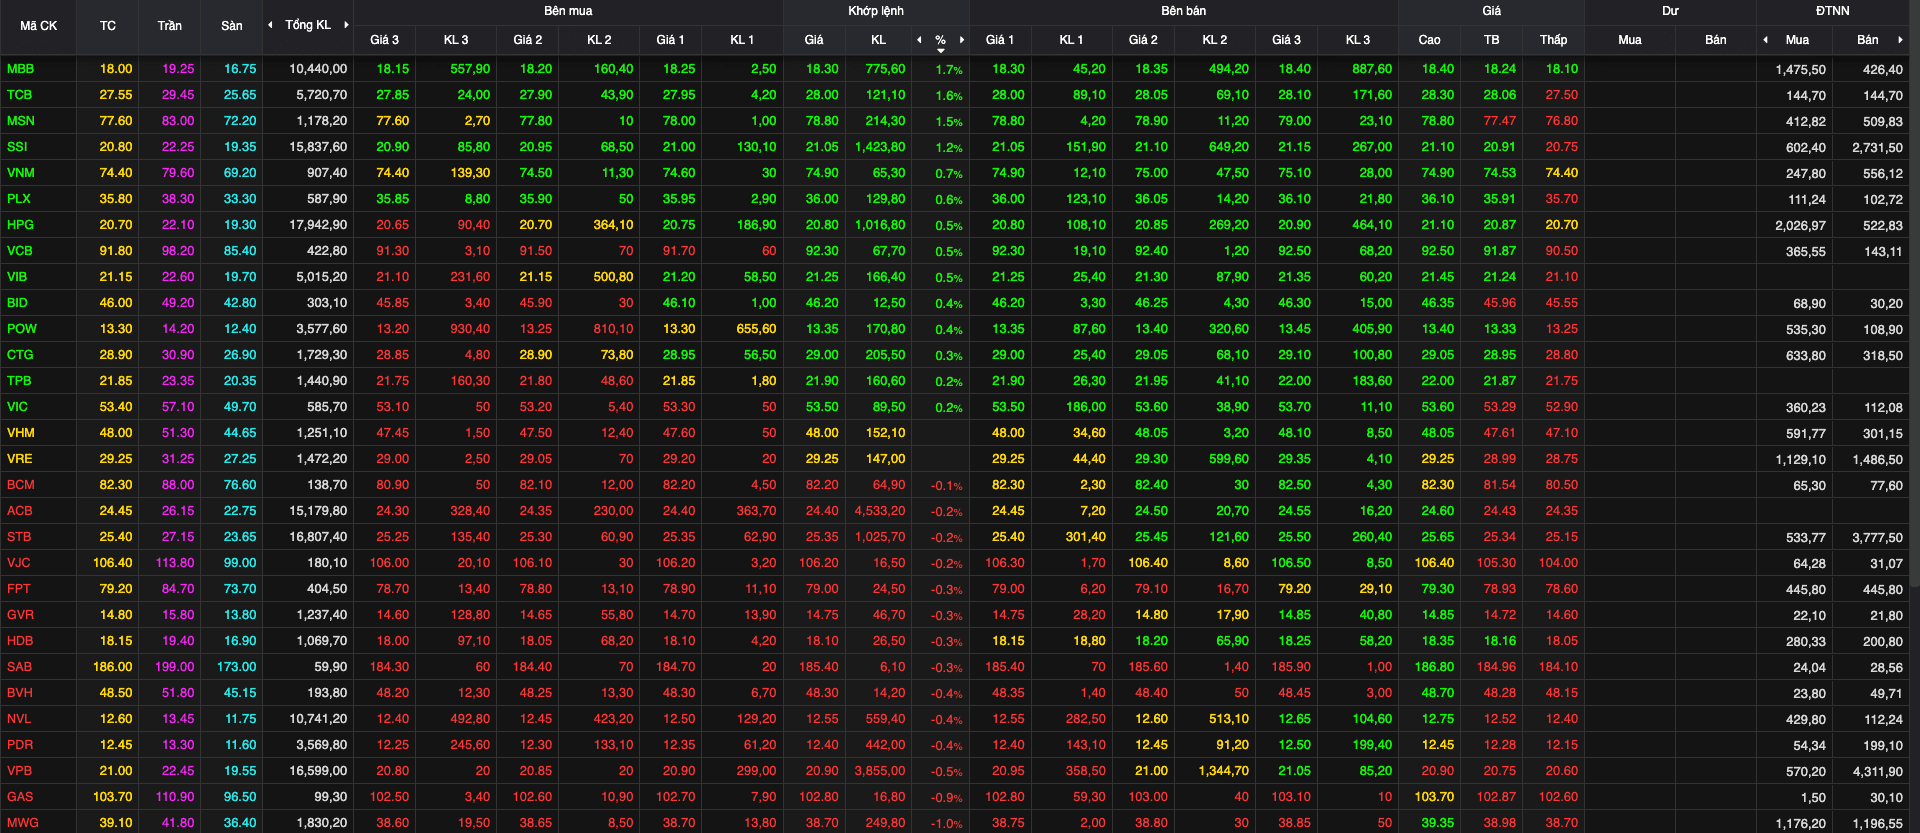This screenshot has width=1920, height=833.
Task: Click VPB foreign sell value 4,311,90
Action: 1877,772
